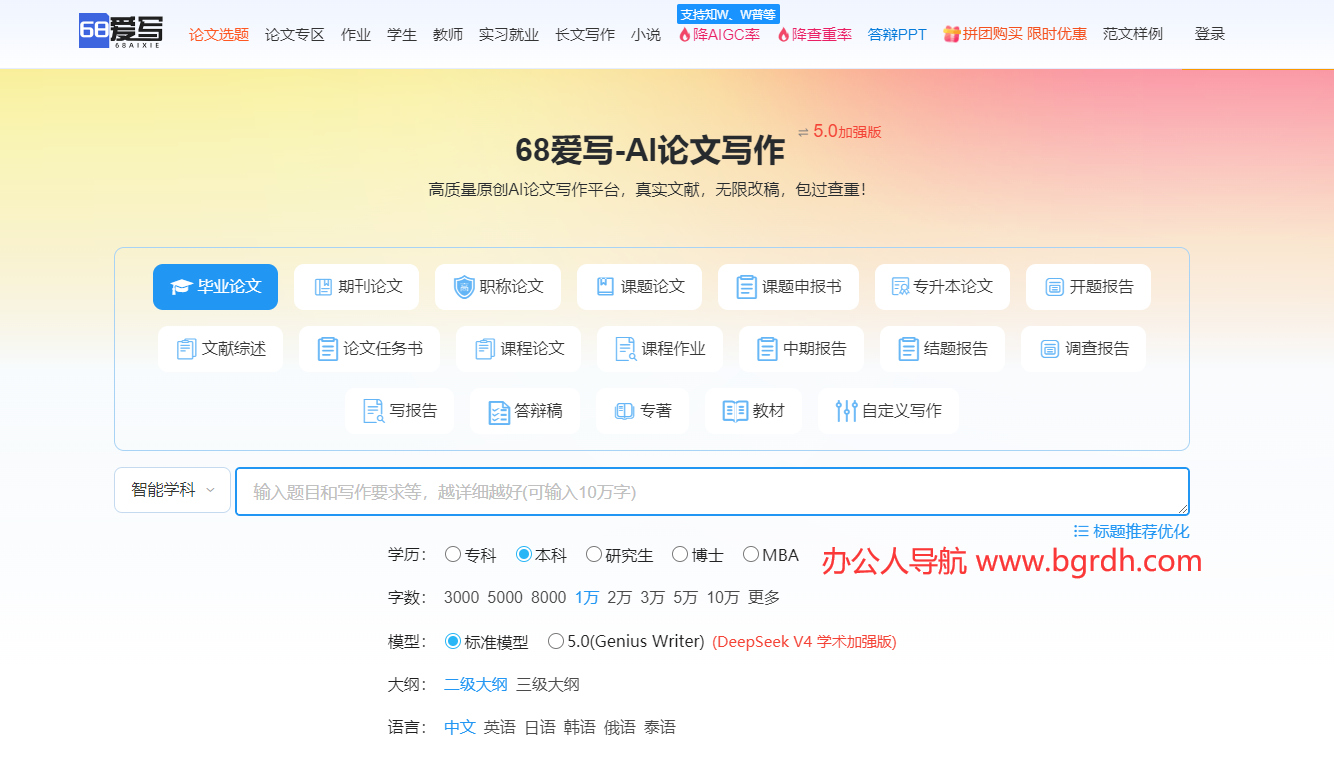Image resolution: width=1334 pixels, height=758 pixels.
Task: Click the 期刊论文 document icon
Action: (x=322, y=287)
